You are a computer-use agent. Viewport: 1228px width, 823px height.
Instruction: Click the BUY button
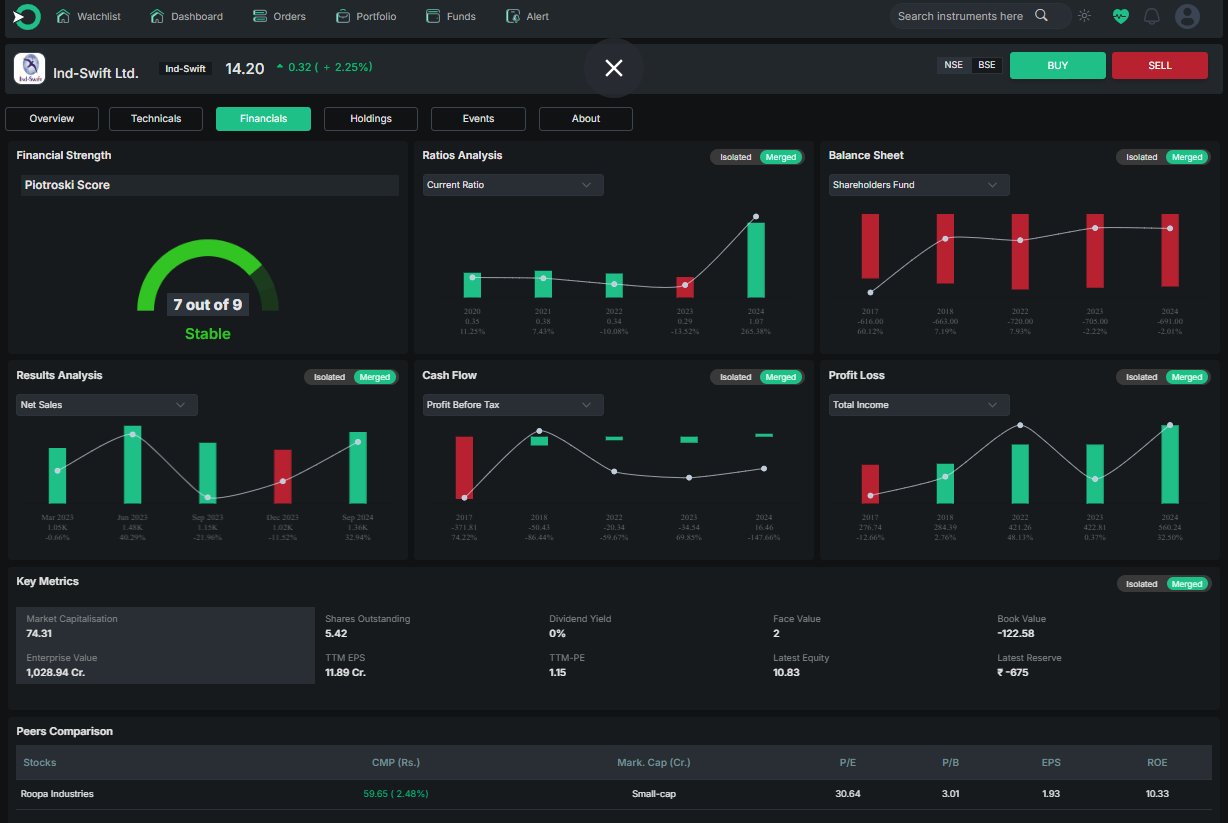tap(1058, 65)
